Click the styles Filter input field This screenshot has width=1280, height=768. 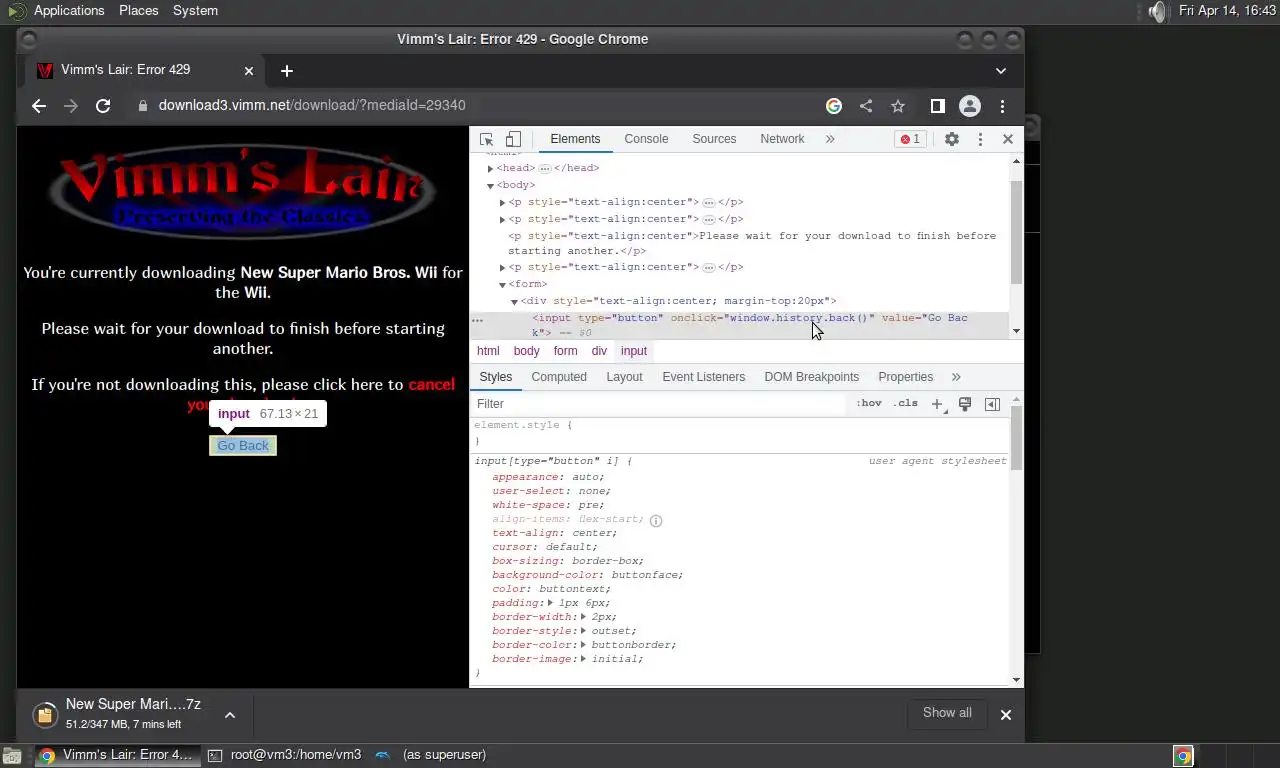click(660, 404)
